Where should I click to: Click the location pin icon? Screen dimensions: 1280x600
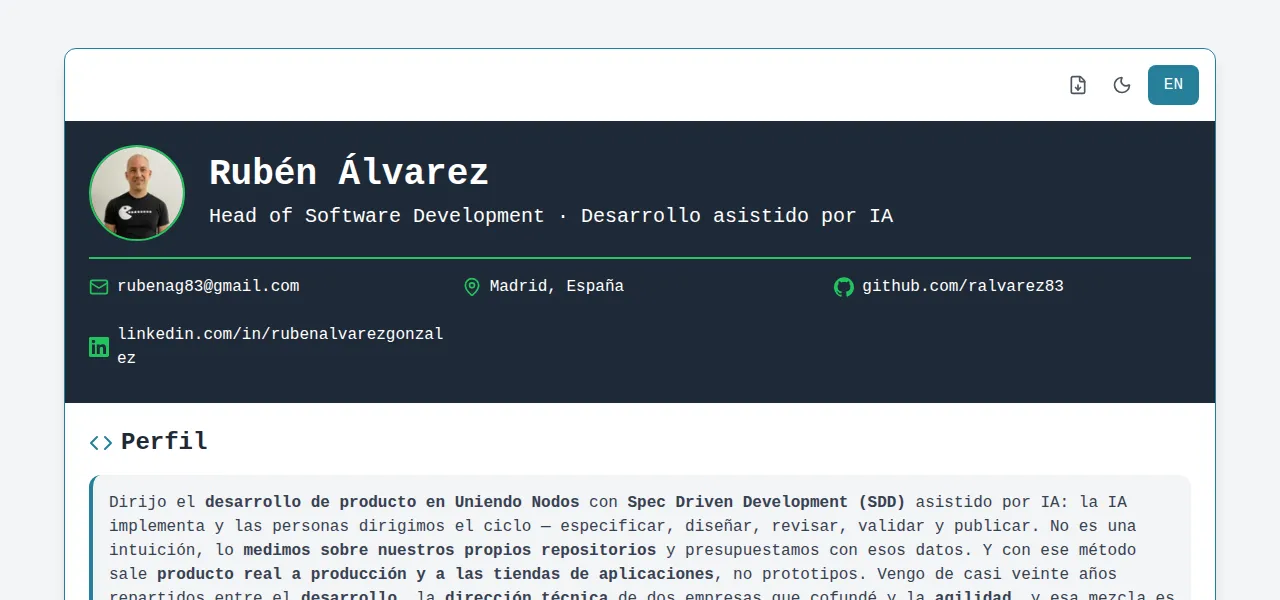point(472,287)
